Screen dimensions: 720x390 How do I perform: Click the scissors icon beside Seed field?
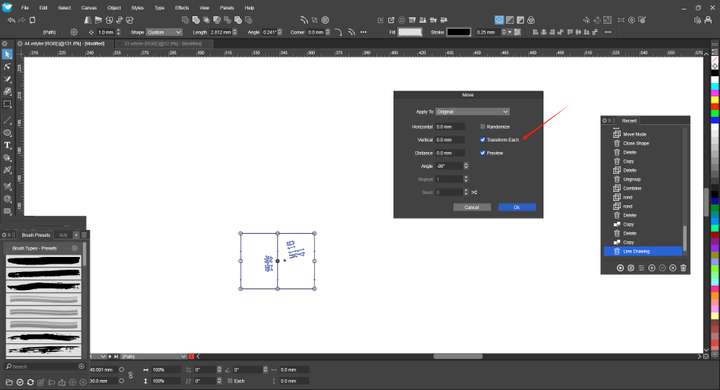tap(474, 192)
